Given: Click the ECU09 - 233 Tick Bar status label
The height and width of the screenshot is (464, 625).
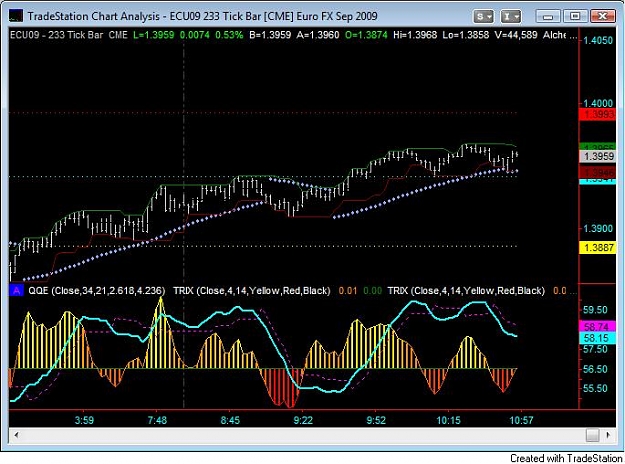Looking at the screenshot, I should (56, 35).
